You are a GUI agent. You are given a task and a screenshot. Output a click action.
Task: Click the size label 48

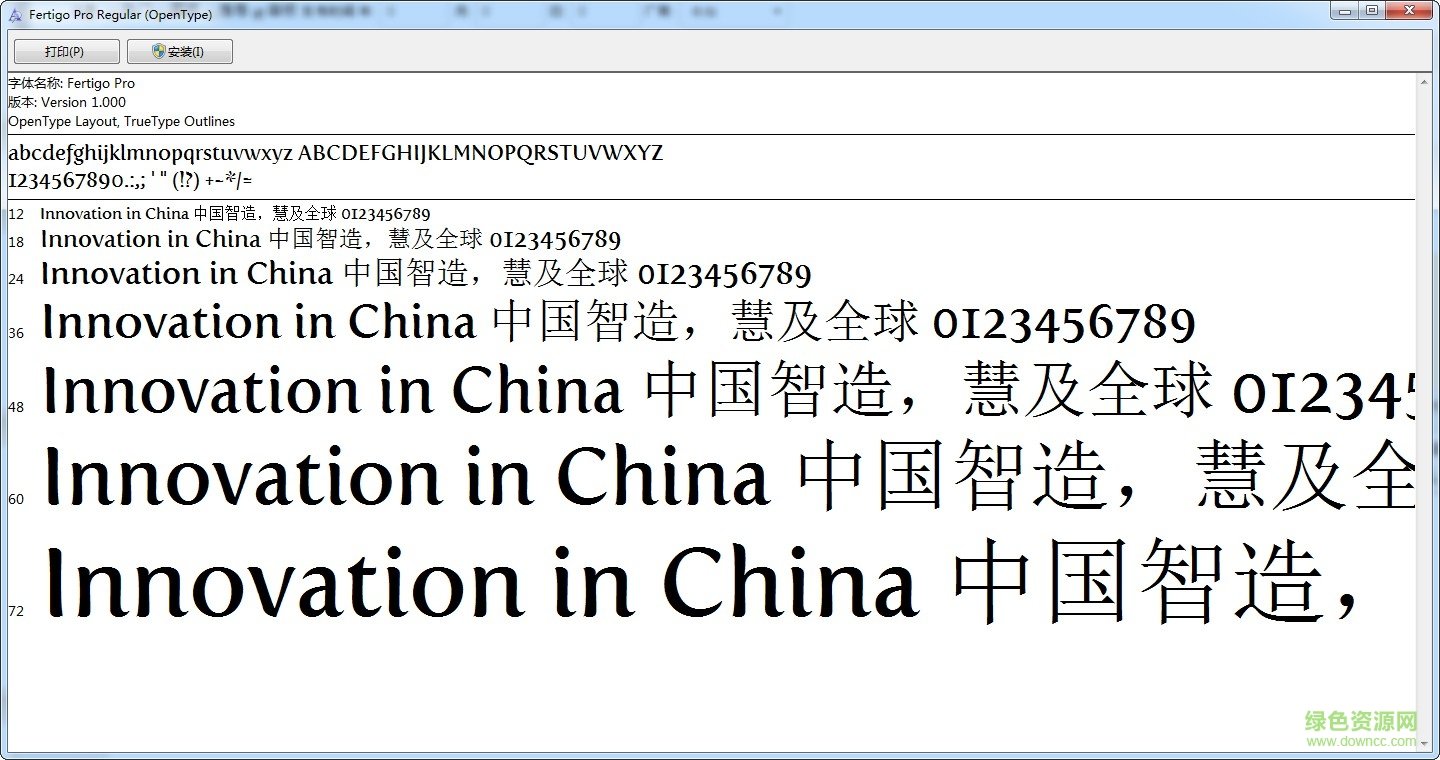[16, 407]
